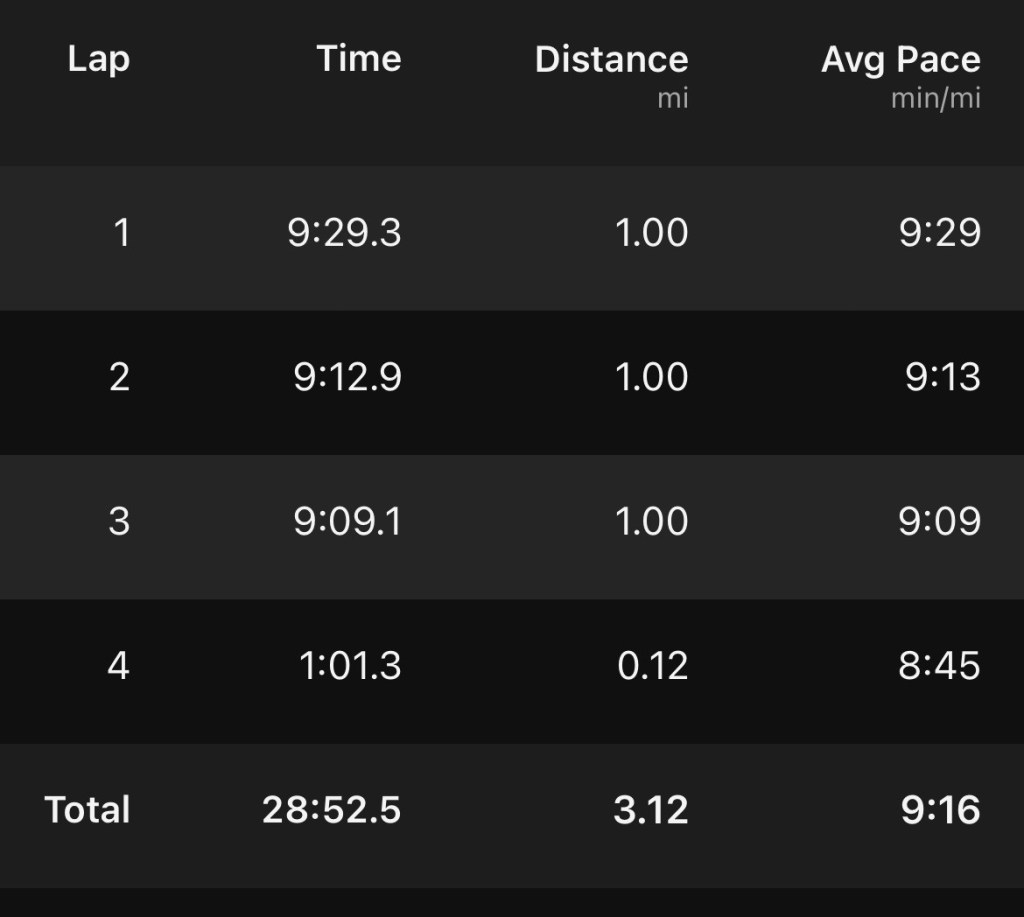Viewport: 1024px width, 917px height.
Task: Select total time 28:52.5
Action: pyautogui.click(x=331, y=809)
